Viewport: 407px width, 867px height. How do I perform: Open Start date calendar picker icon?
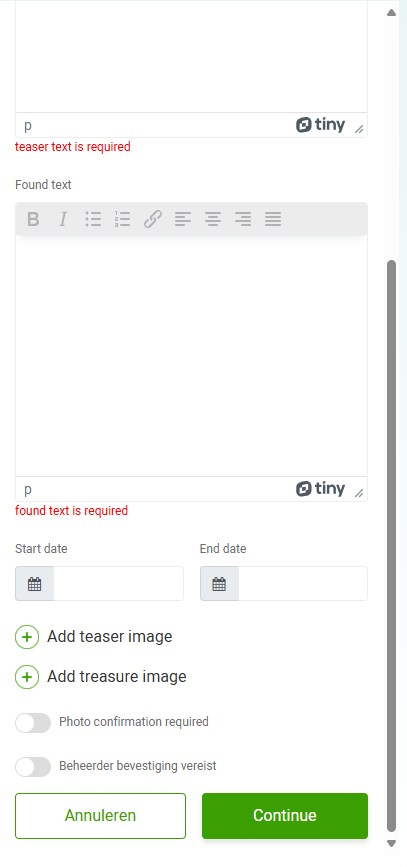coord(34,584)
